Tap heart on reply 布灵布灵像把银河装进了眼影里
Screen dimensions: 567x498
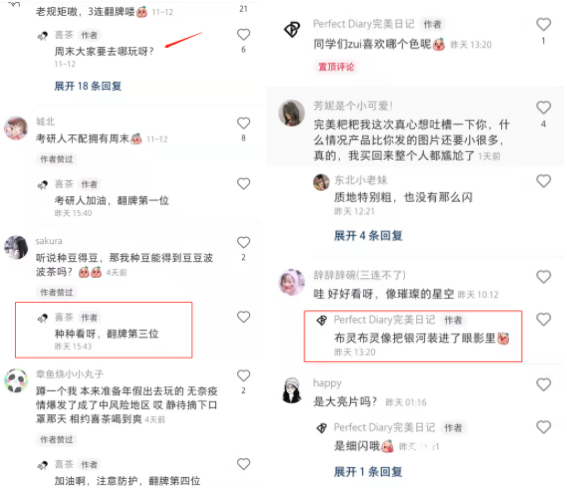tap(543, 319)
